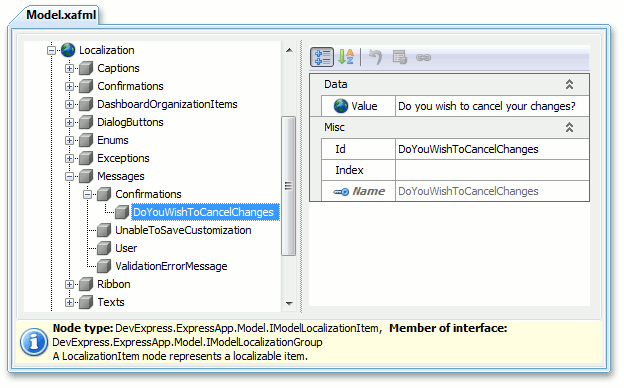Click the Messages cube icon
This screenshot has height=388, width=624.
86,176
